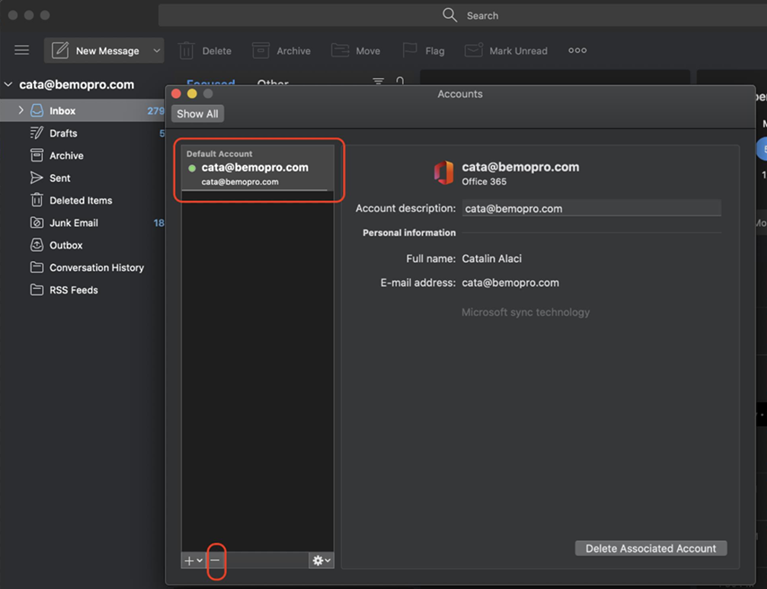Click the Drafts pencil icon
The image size is (767, 589).
point(37,133)
